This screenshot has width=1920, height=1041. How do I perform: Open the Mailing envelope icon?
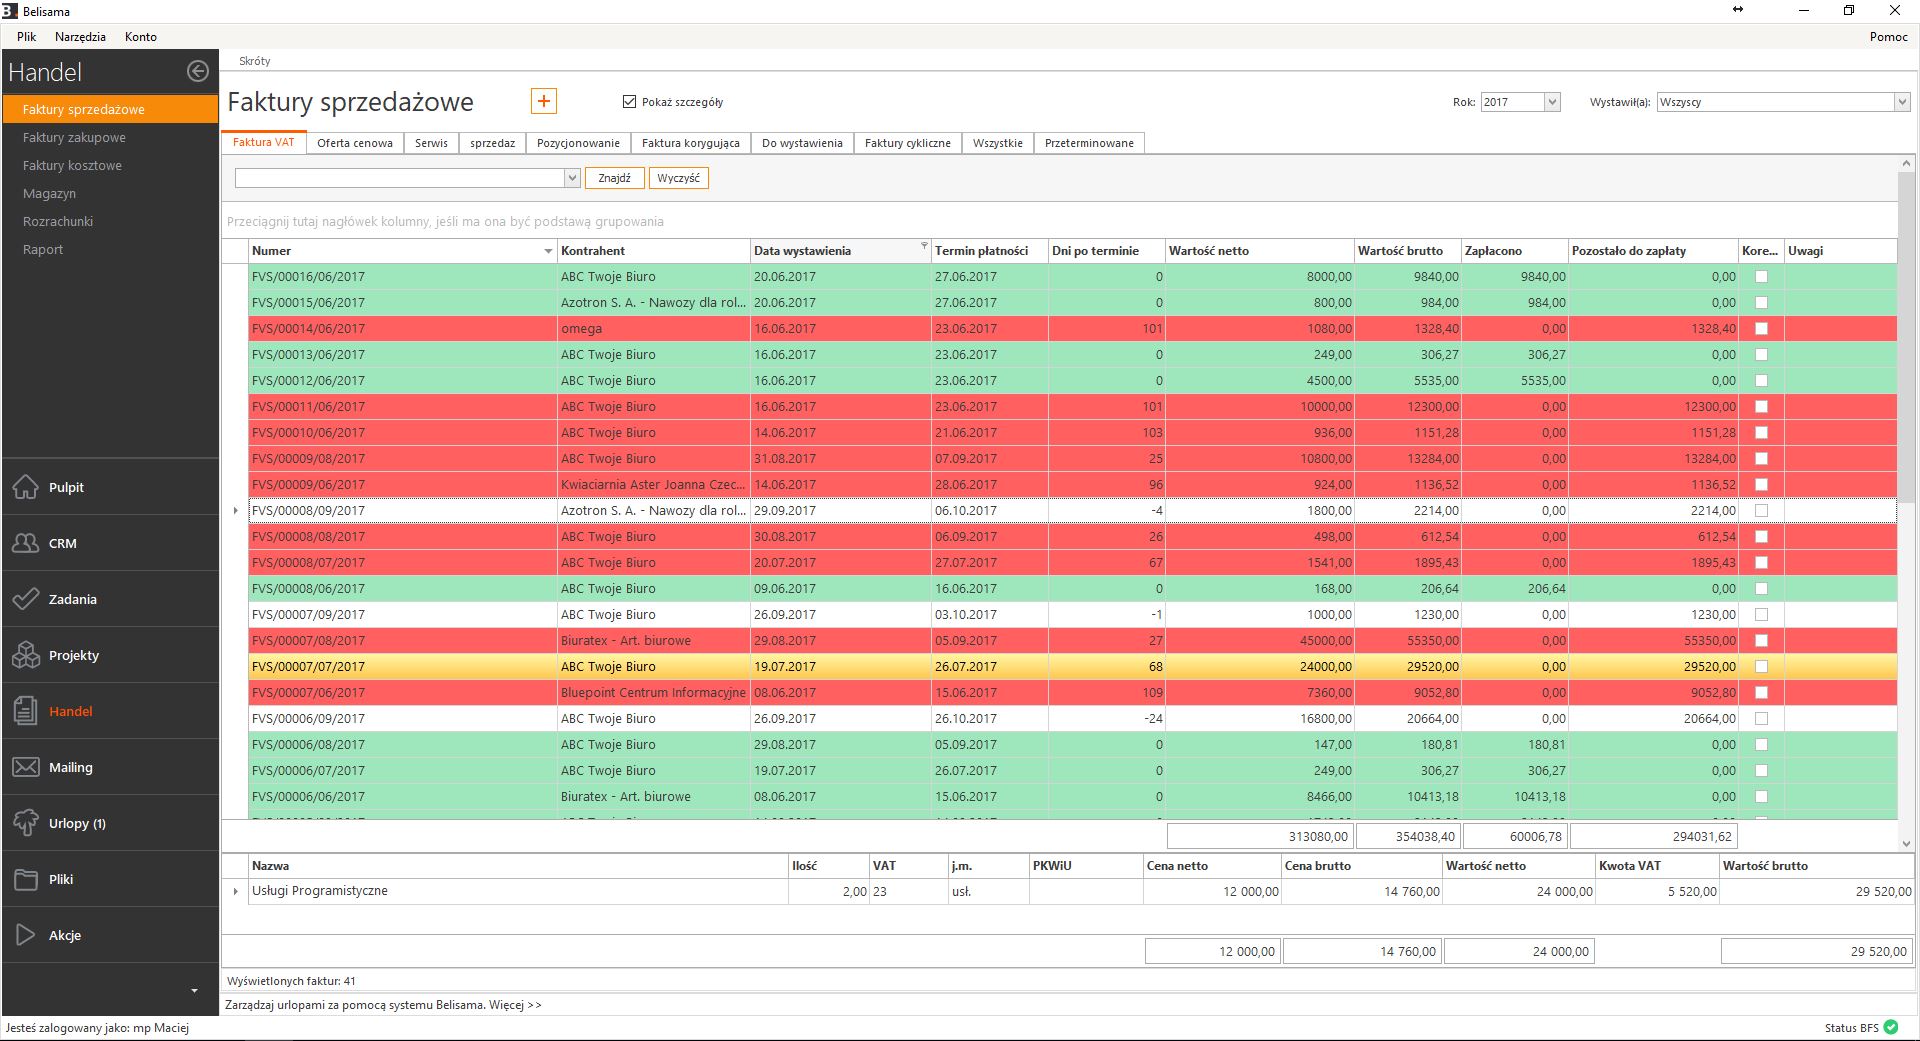pyautogui.click(x=26, y=767)
